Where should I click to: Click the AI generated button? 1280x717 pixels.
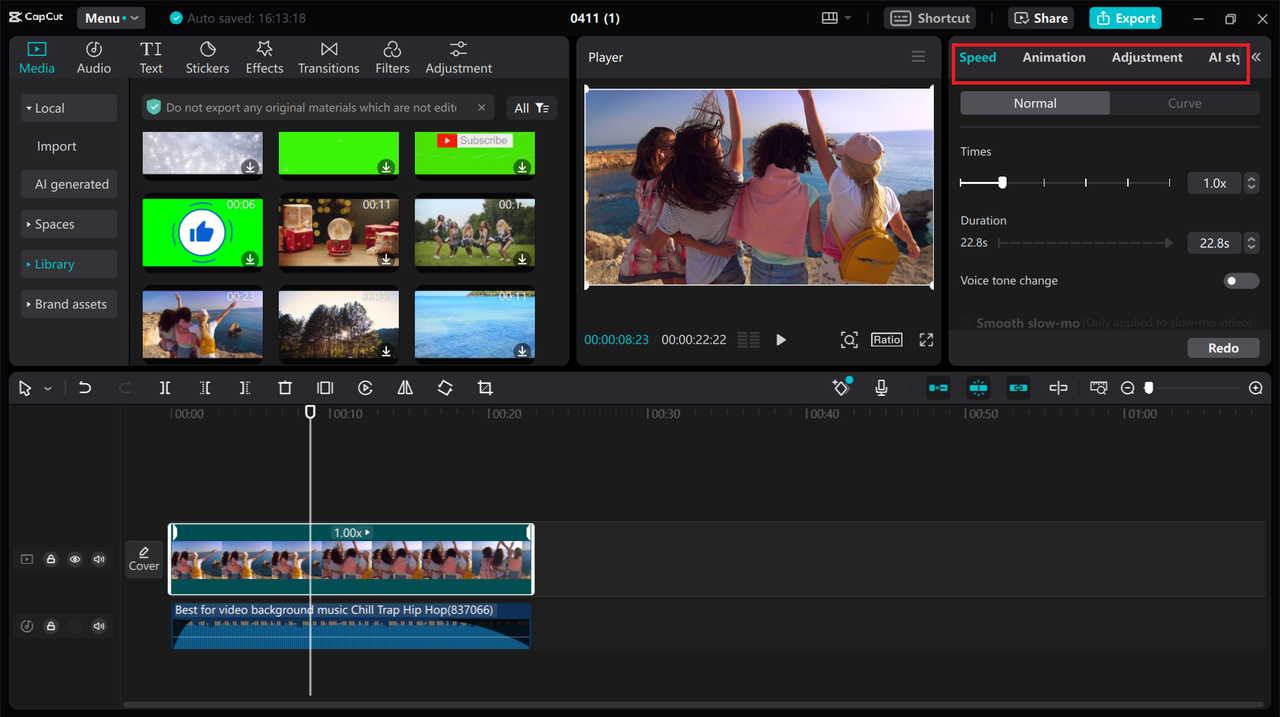pos(71,184)
